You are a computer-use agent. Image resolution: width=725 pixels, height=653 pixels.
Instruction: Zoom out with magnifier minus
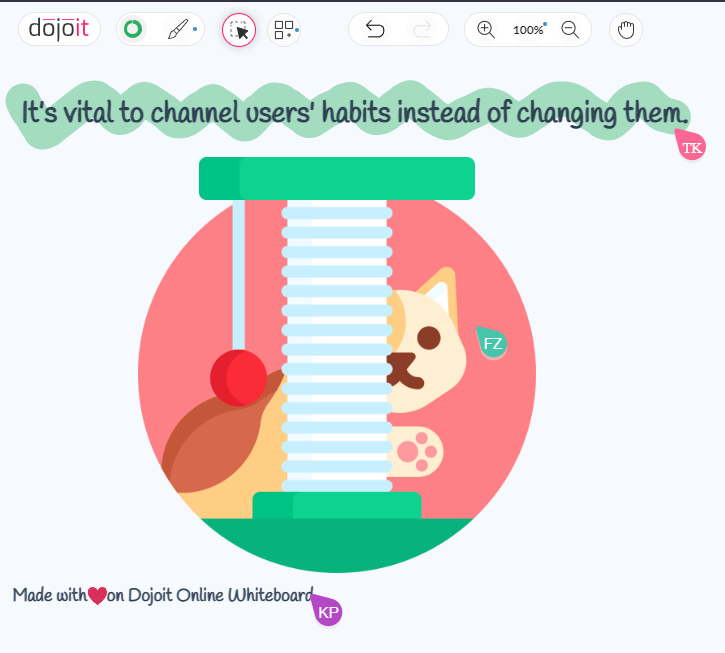click(570, 30)
